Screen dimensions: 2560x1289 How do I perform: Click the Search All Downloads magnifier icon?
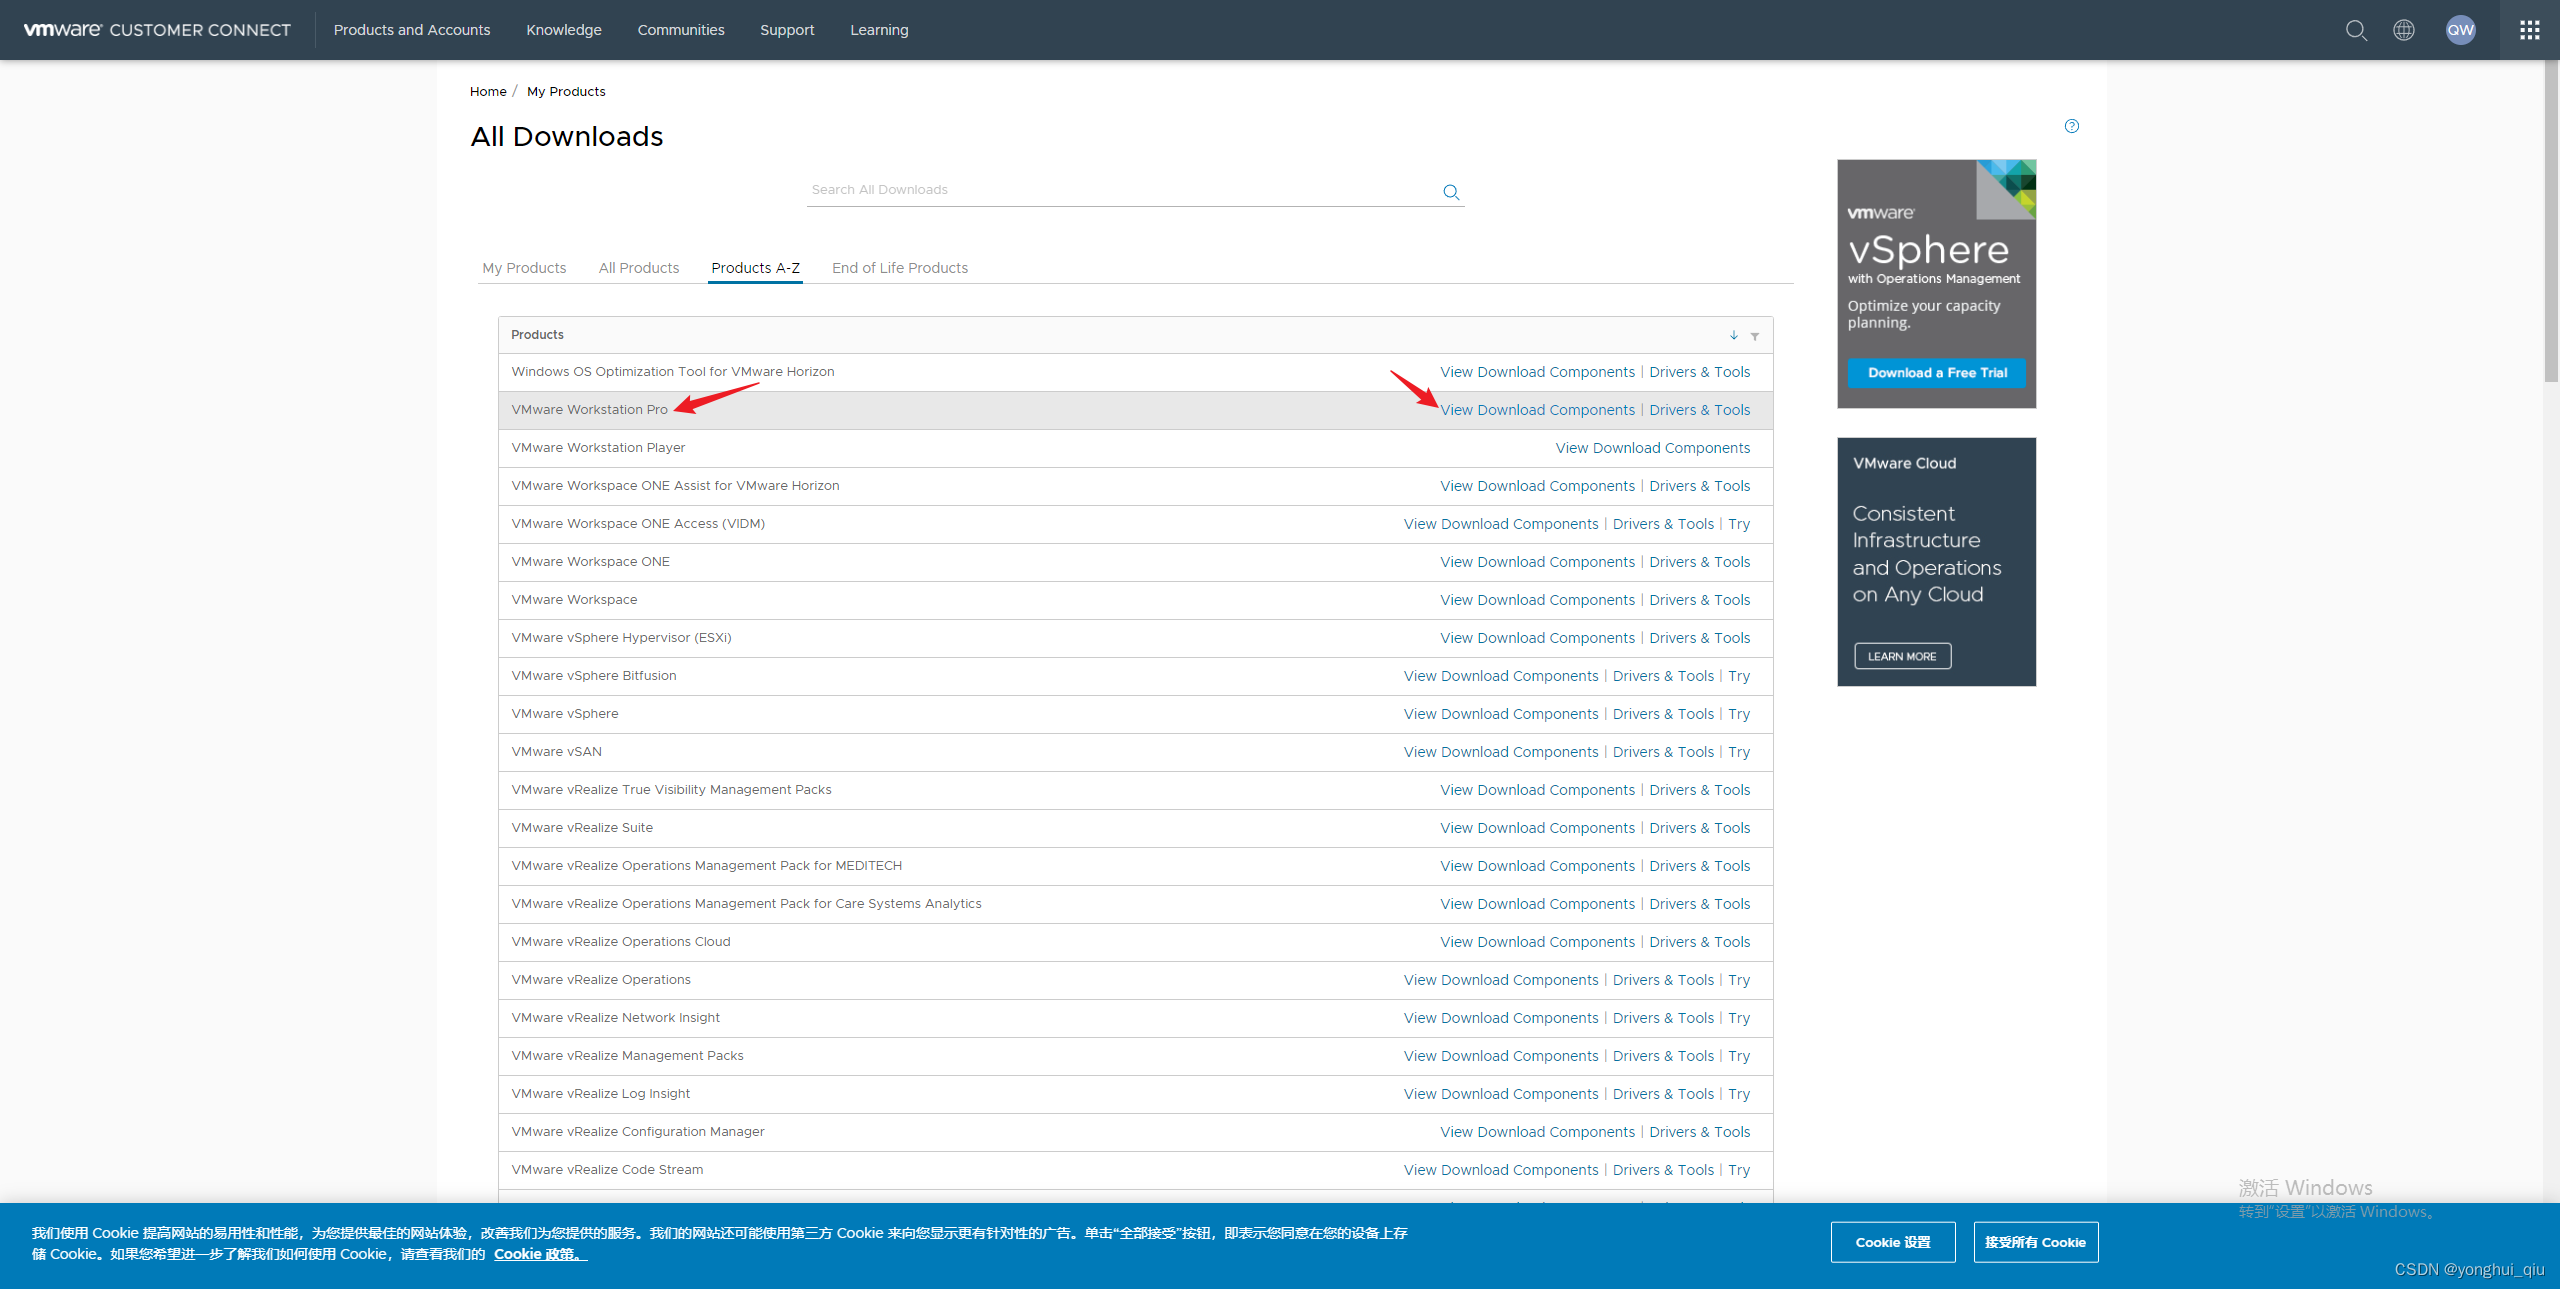pyautogui.click(x=1451, y=192)
